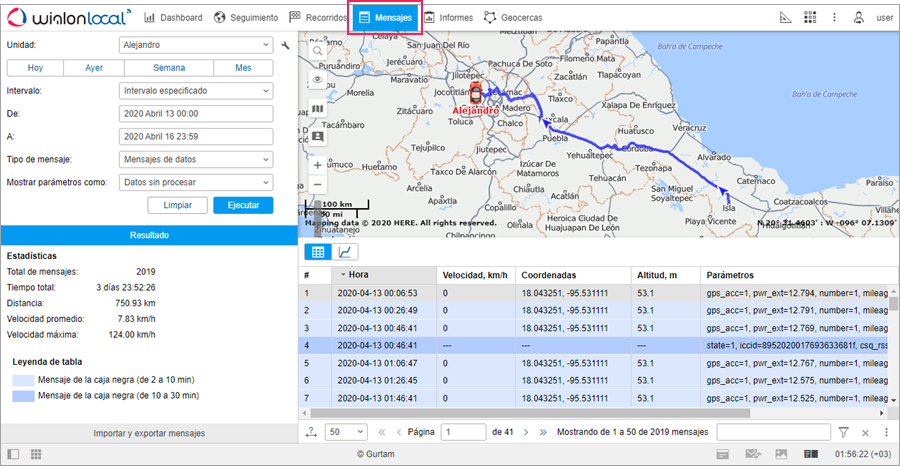Open the filter funnel icon
This screenshot has height=466, width=900.
[843, 432]
